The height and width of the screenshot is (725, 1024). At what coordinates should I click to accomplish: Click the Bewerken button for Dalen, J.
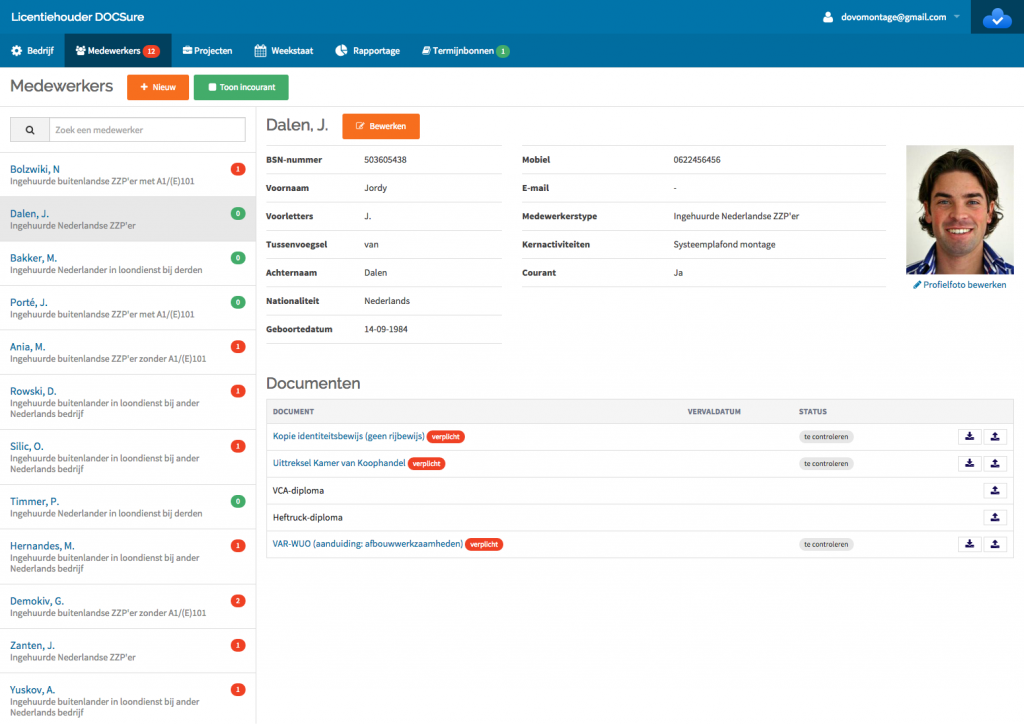point(380,126)
